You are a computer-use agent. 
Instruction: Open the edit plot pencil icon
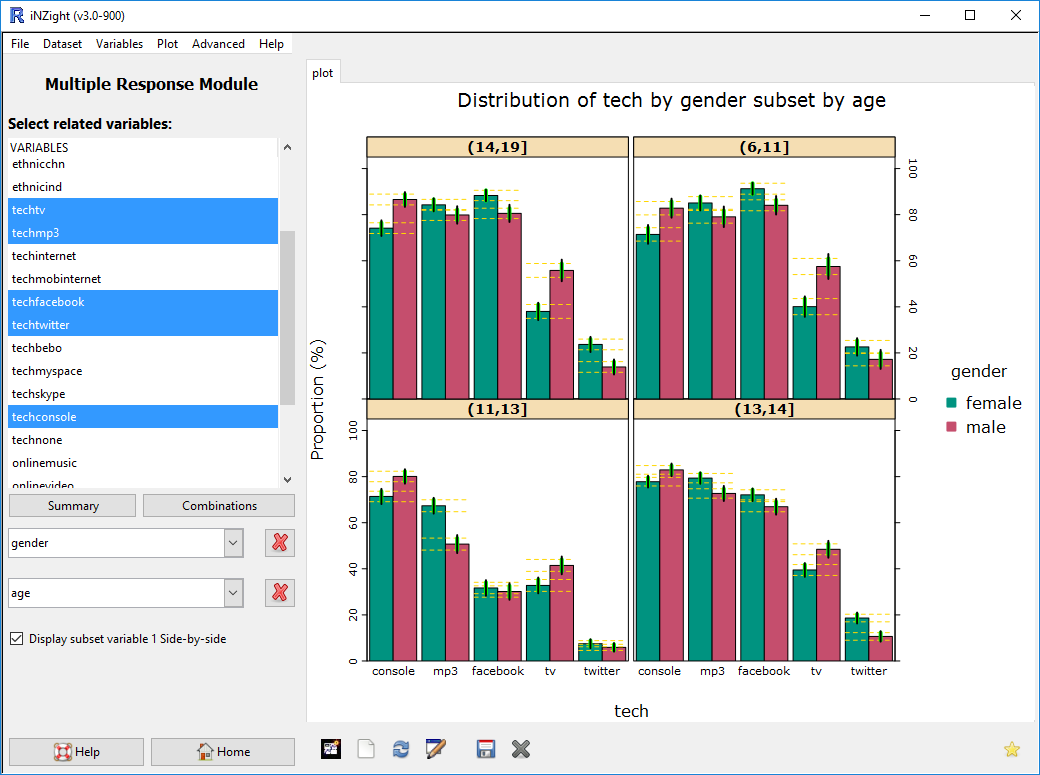pos(436,748)
